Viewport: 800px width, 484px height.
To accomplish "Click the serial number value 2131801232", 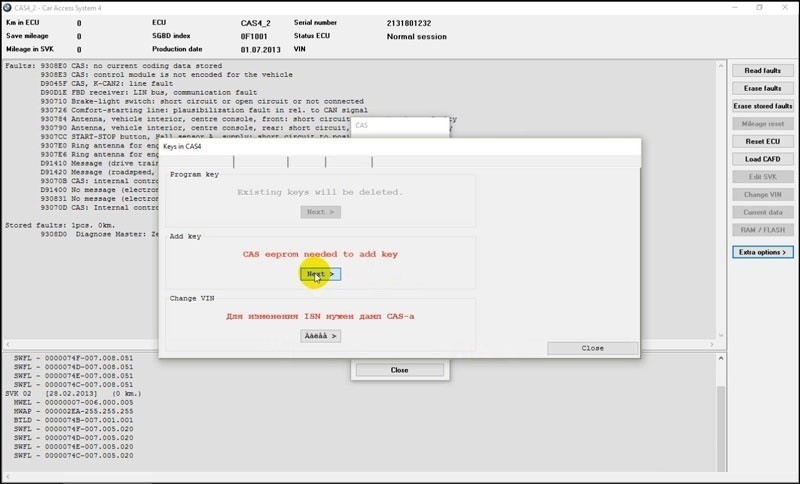I will point(409,23).
